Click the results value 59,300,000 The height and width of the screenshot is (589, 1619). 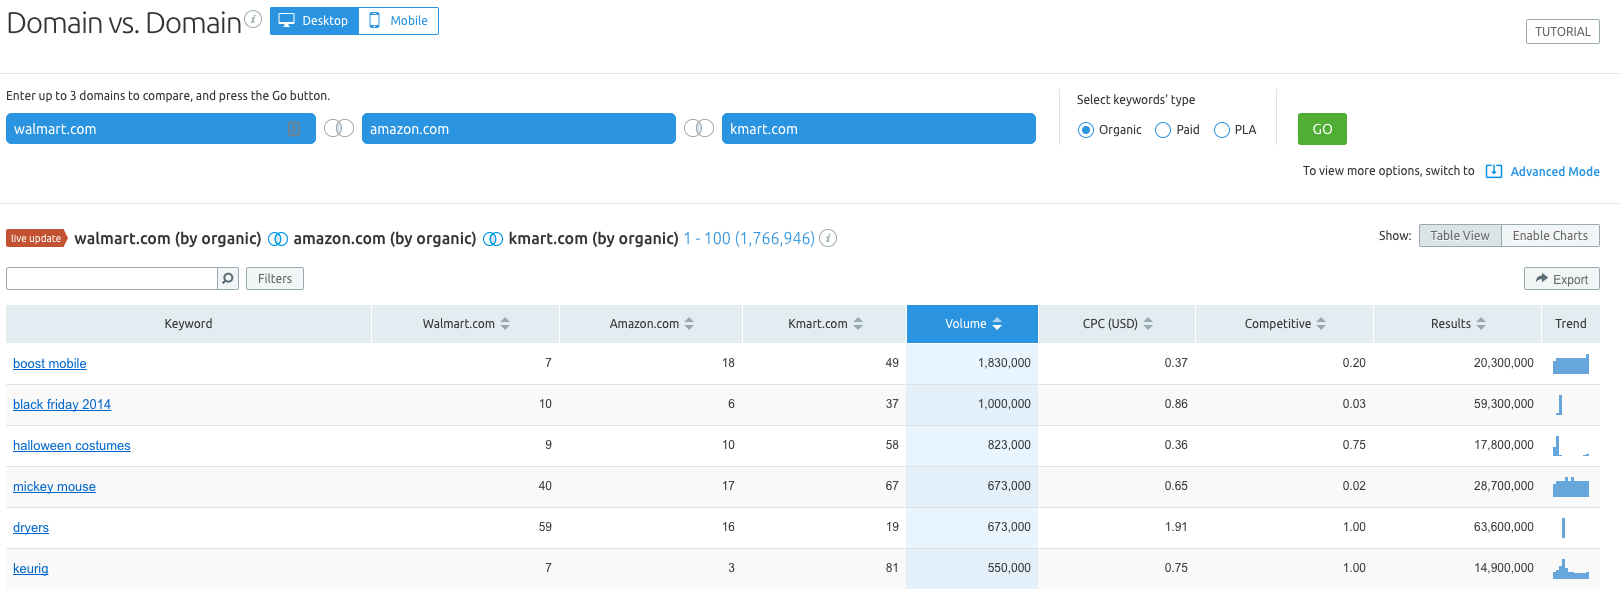click(1503, 404)
